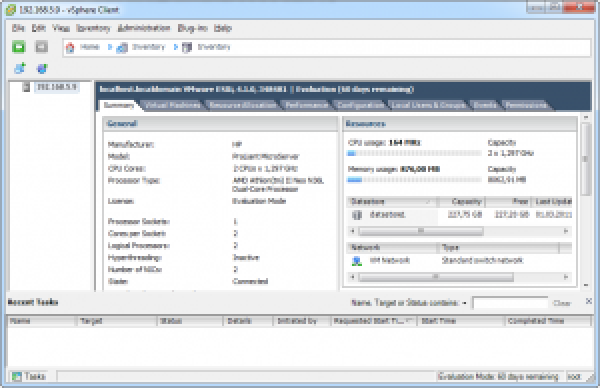Open the Administration menu
This screenshot has height=388, width=600.
144,28
